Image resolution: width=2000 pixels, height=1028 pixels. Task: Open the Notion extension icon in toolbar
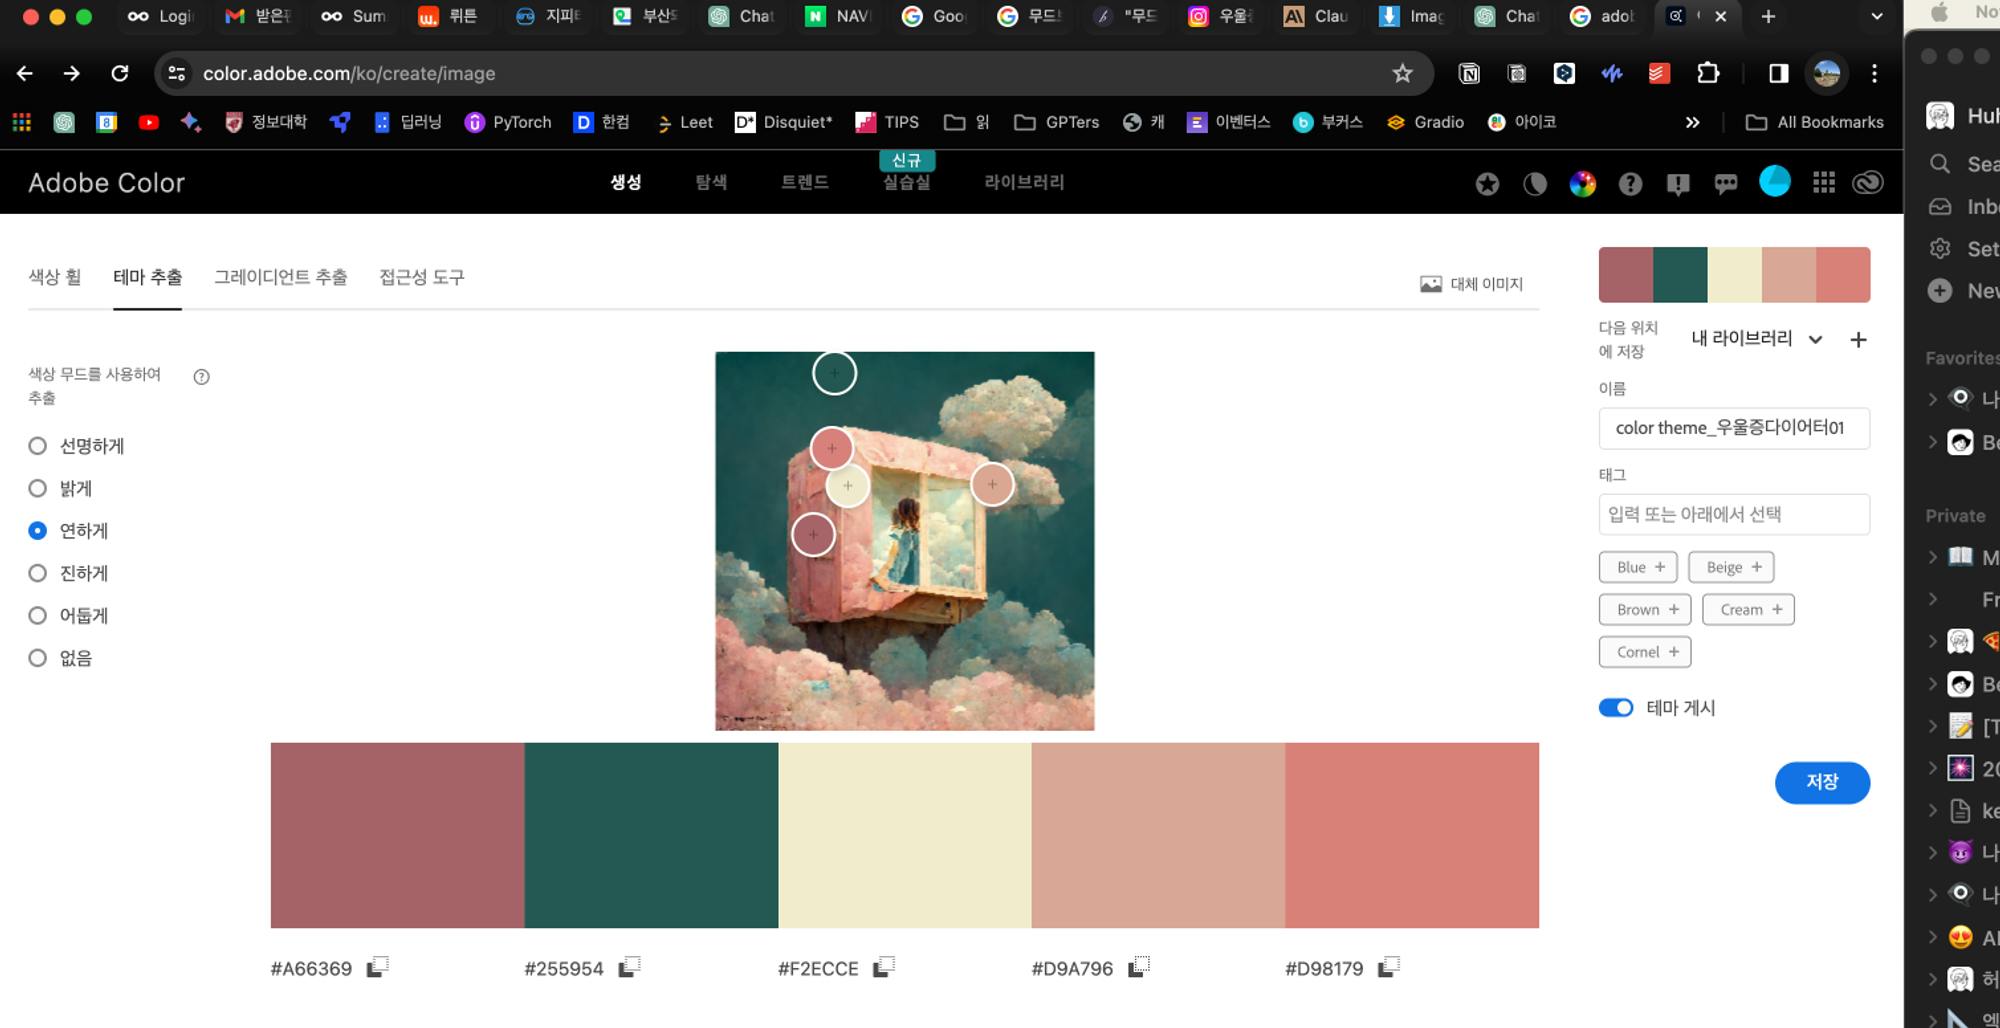pyautogui.click(x=1469, y=73)
